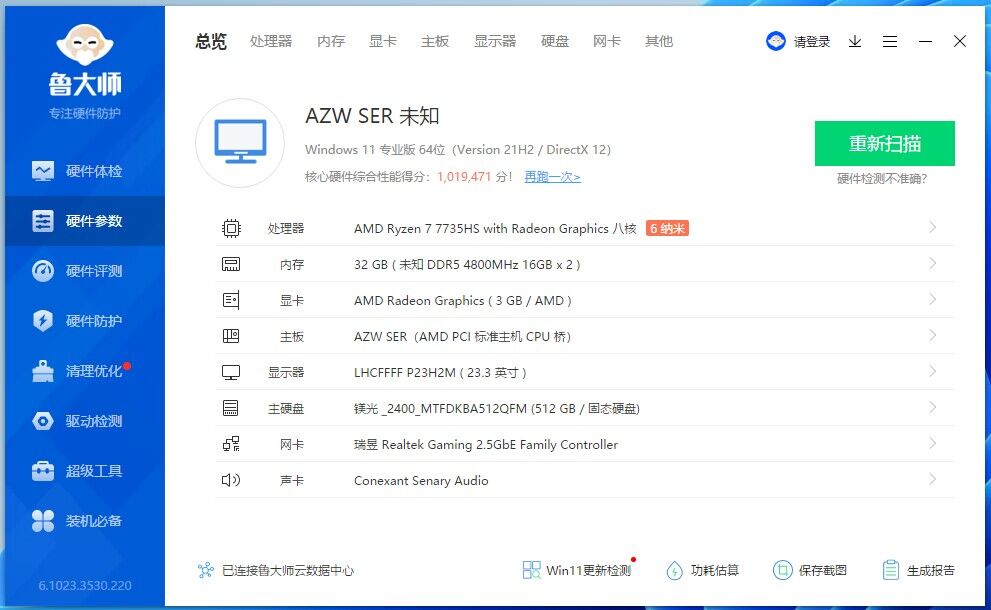
Task: Open the 清理优化 panel
Action: 84,371
